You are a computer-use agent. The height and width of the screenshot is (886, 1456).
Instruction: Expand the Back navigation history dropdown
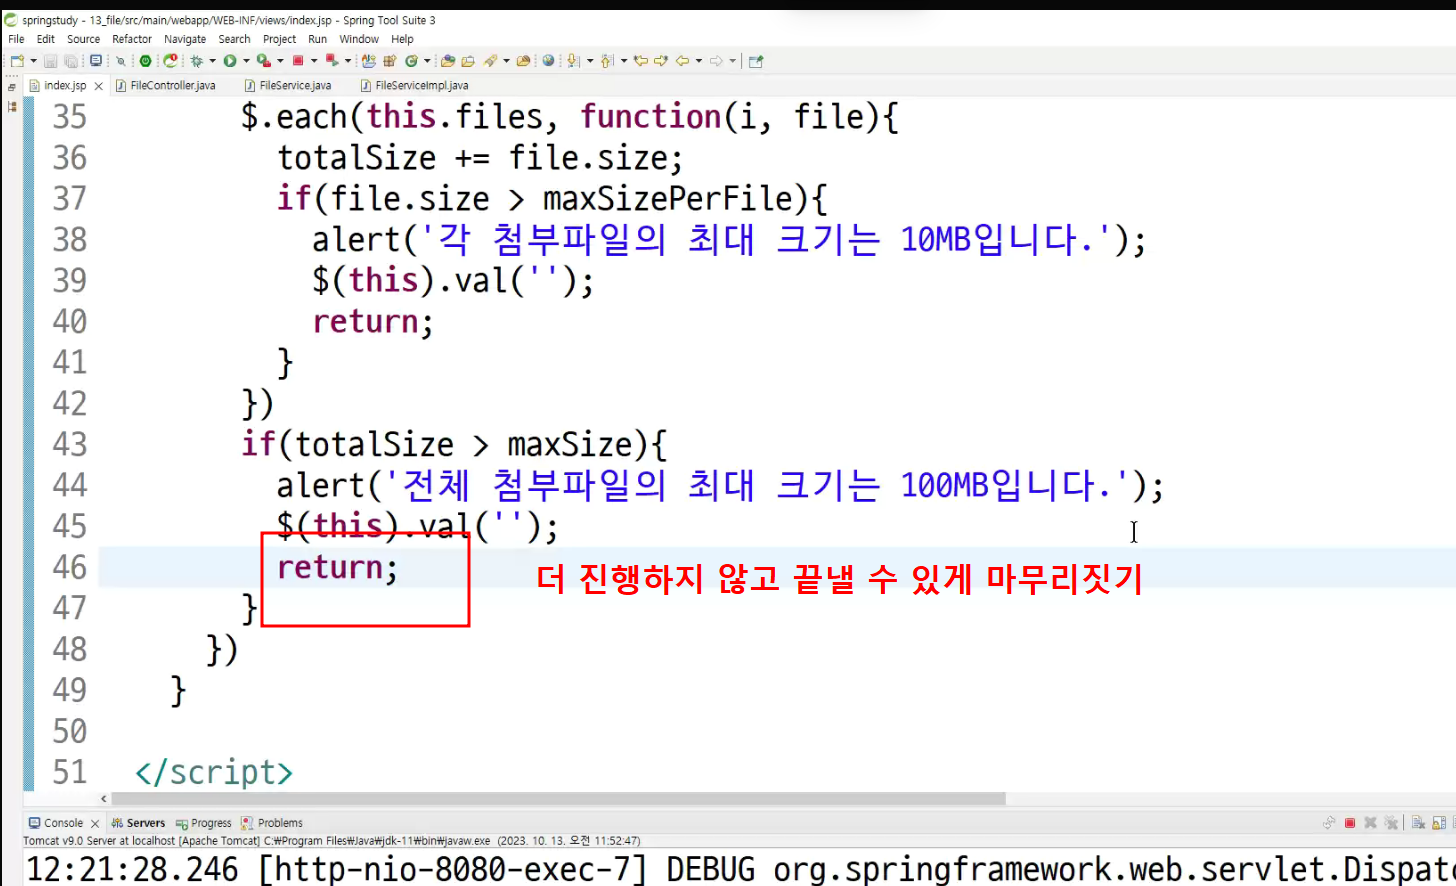click(698, 61)
